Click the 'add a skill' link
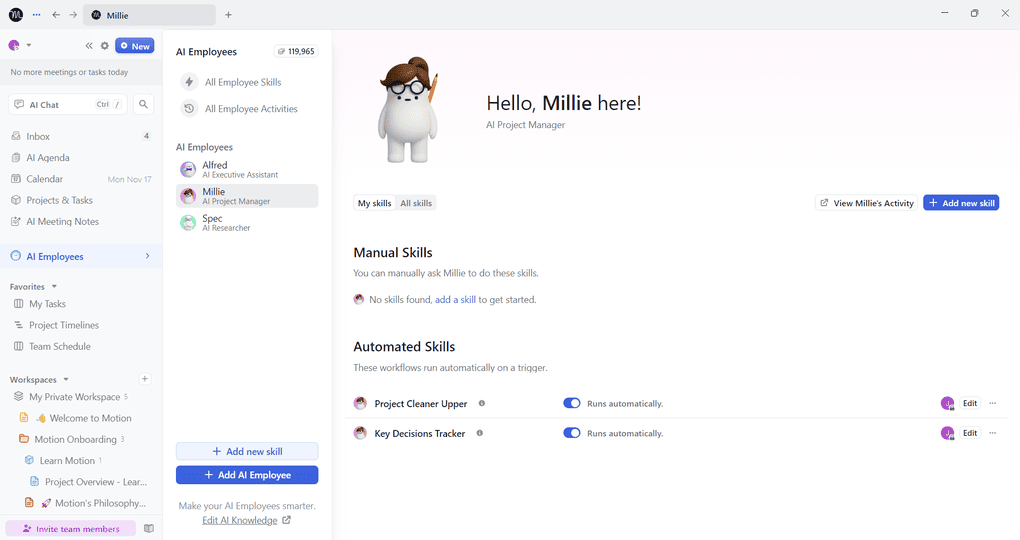 pos(455,299)
